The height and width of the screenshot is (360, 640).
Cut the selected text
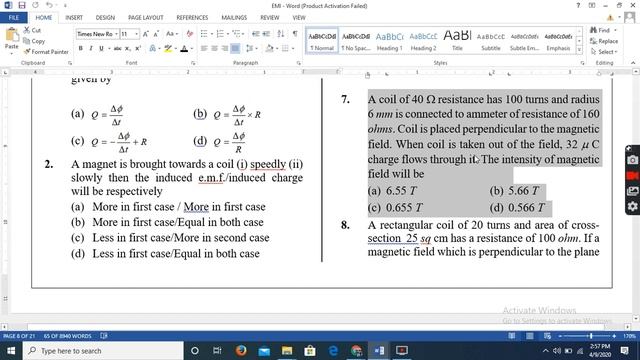(32, 30)
